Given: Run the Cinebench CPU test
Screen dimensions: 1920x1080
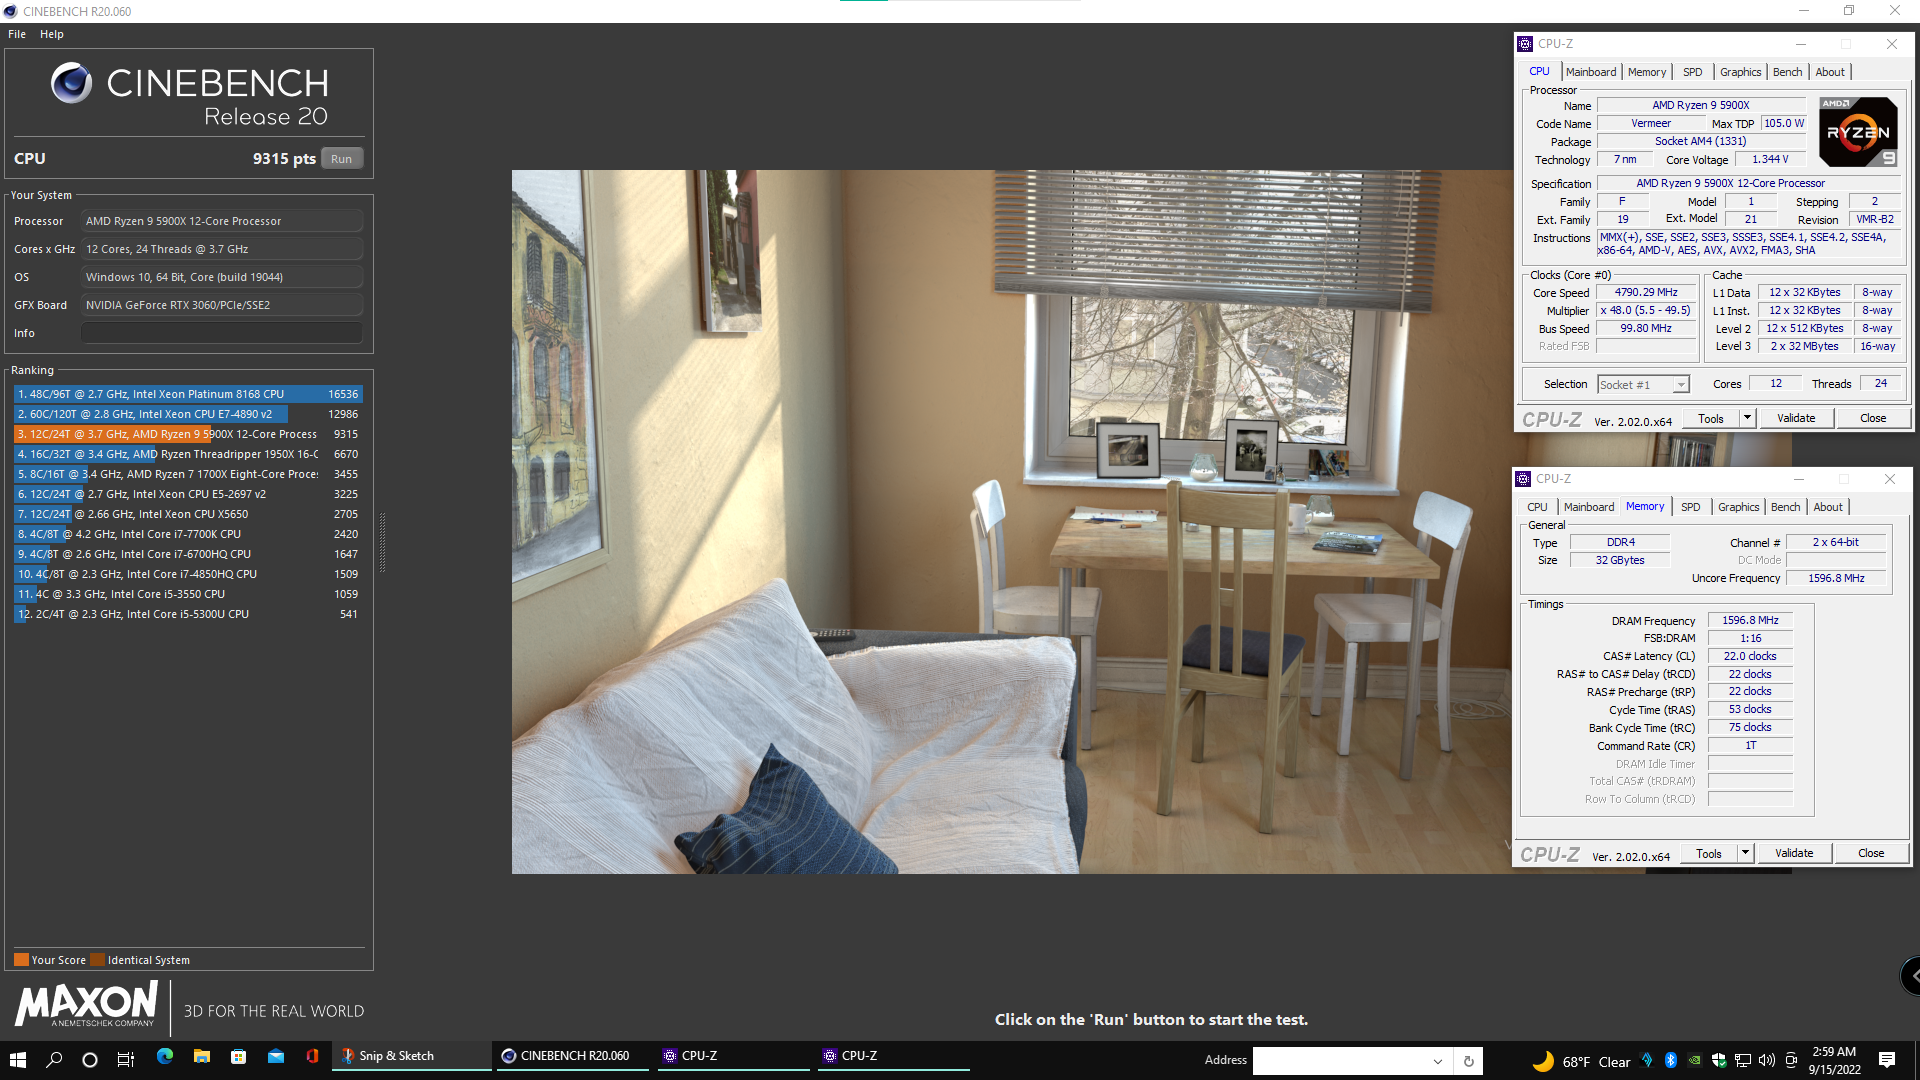Looking at the screenshot, I should (x=342, y=159).
